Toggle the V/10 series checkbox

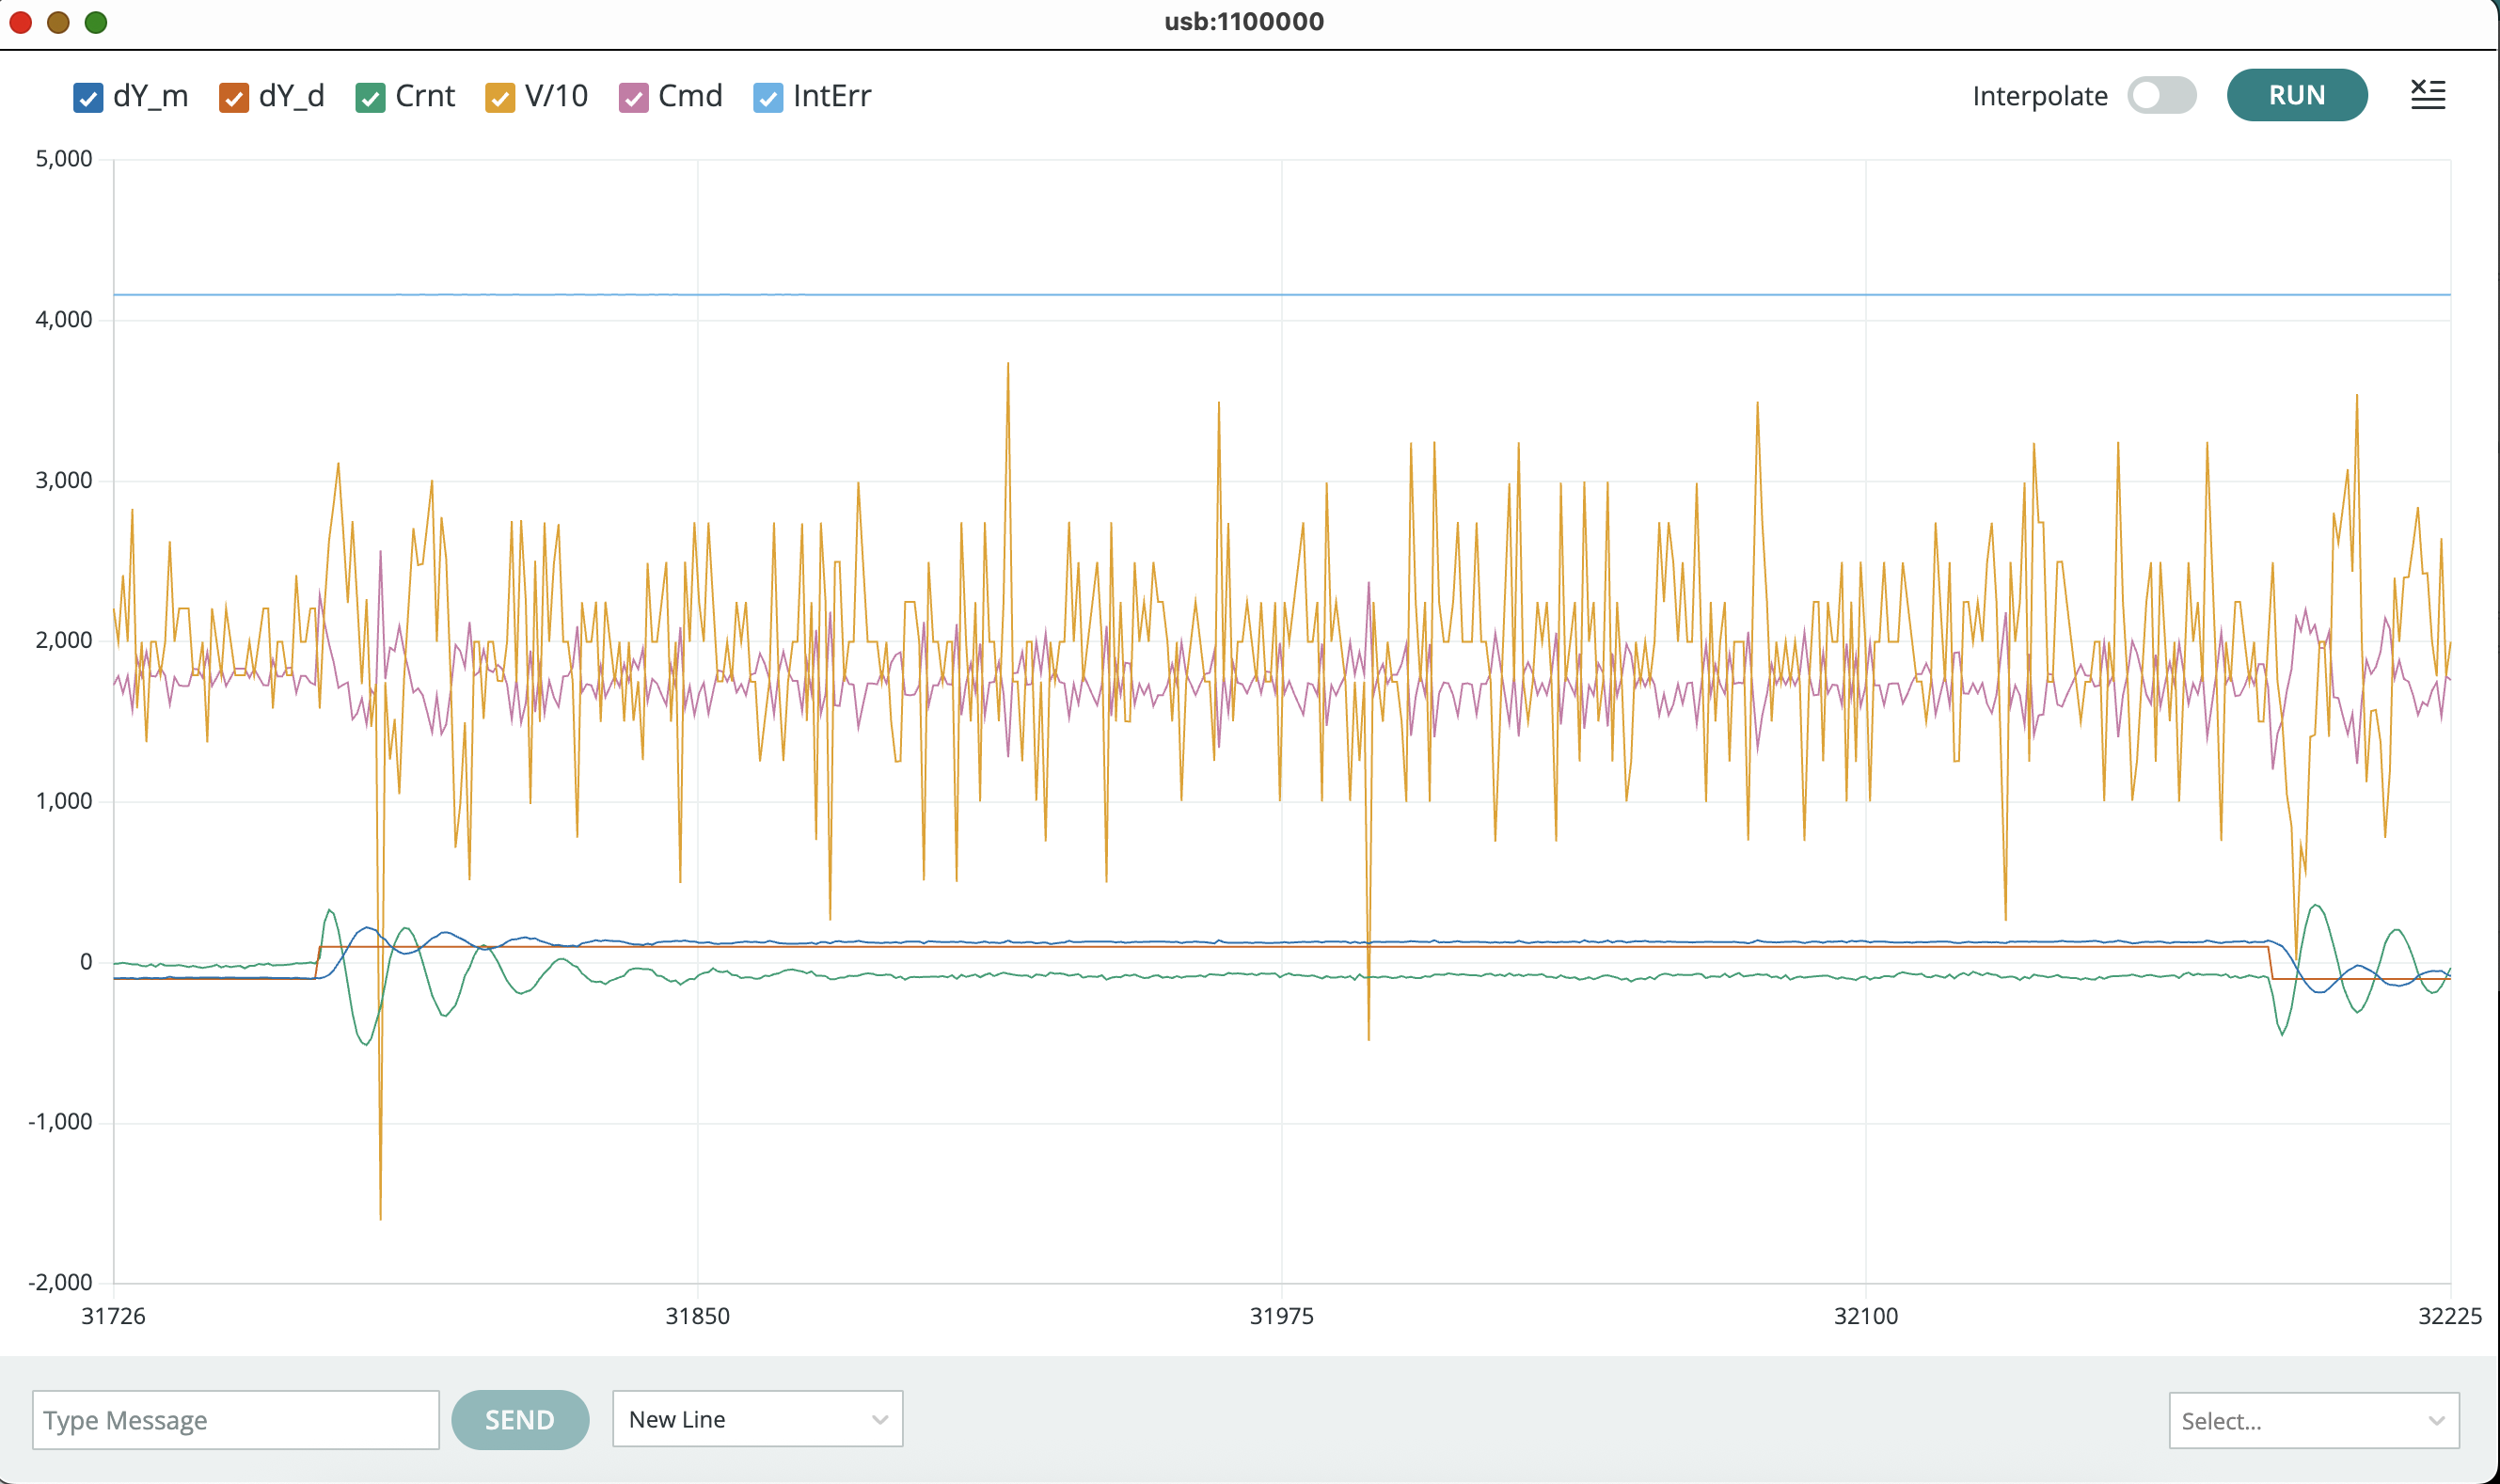(499, 98)
